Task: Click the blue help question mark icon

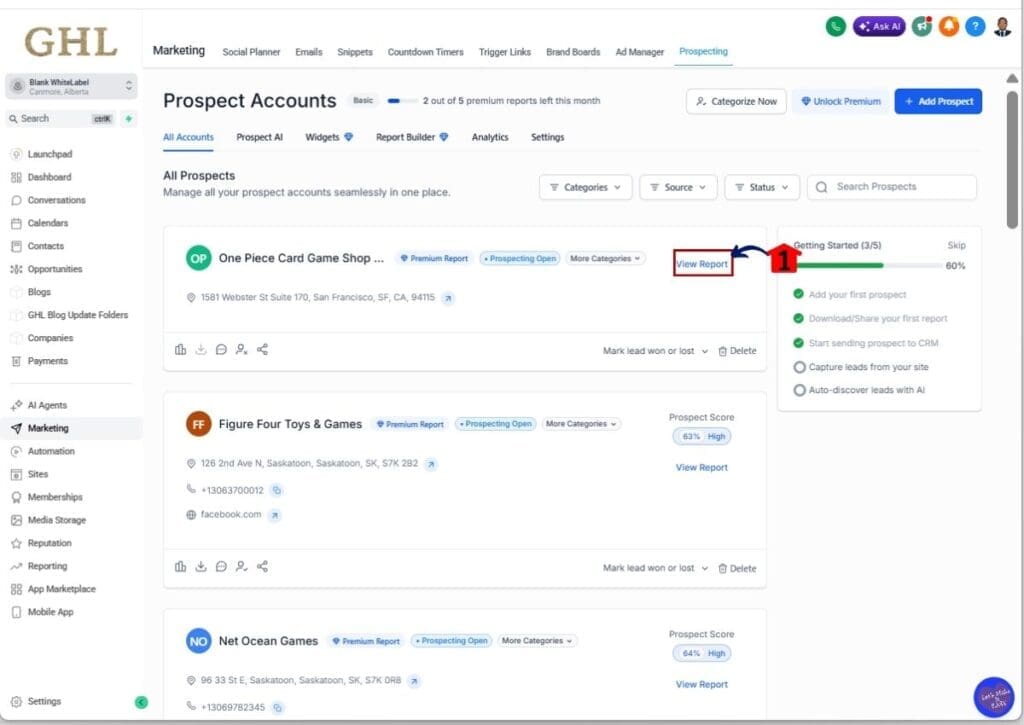Action: pos(975,27)
